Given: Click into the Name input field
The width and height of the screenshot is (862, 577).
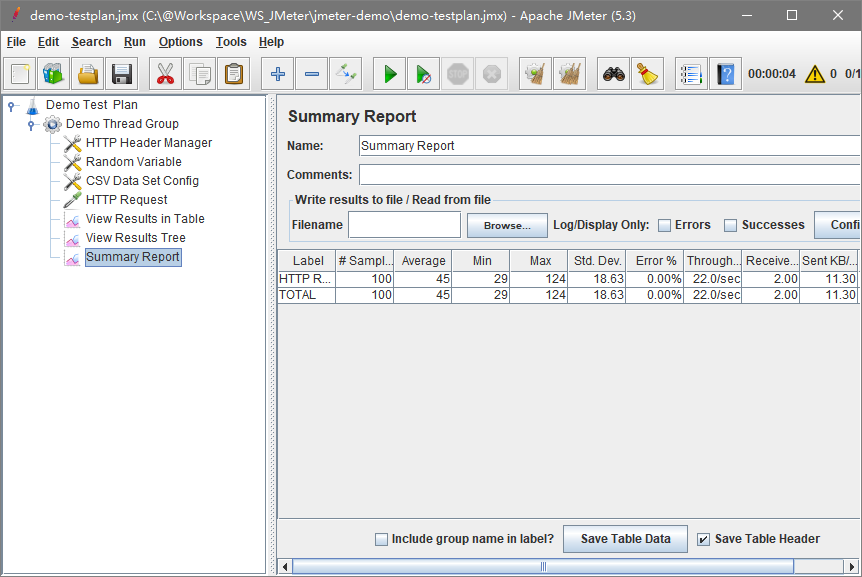Looking at the screenshot, I should click(610, 146).
